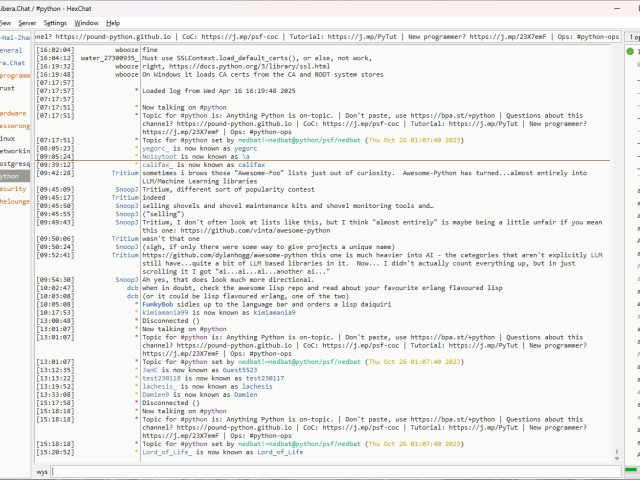Click the 'wys' nickname button
Screen dimensions: 640x480
coord(42,470)
